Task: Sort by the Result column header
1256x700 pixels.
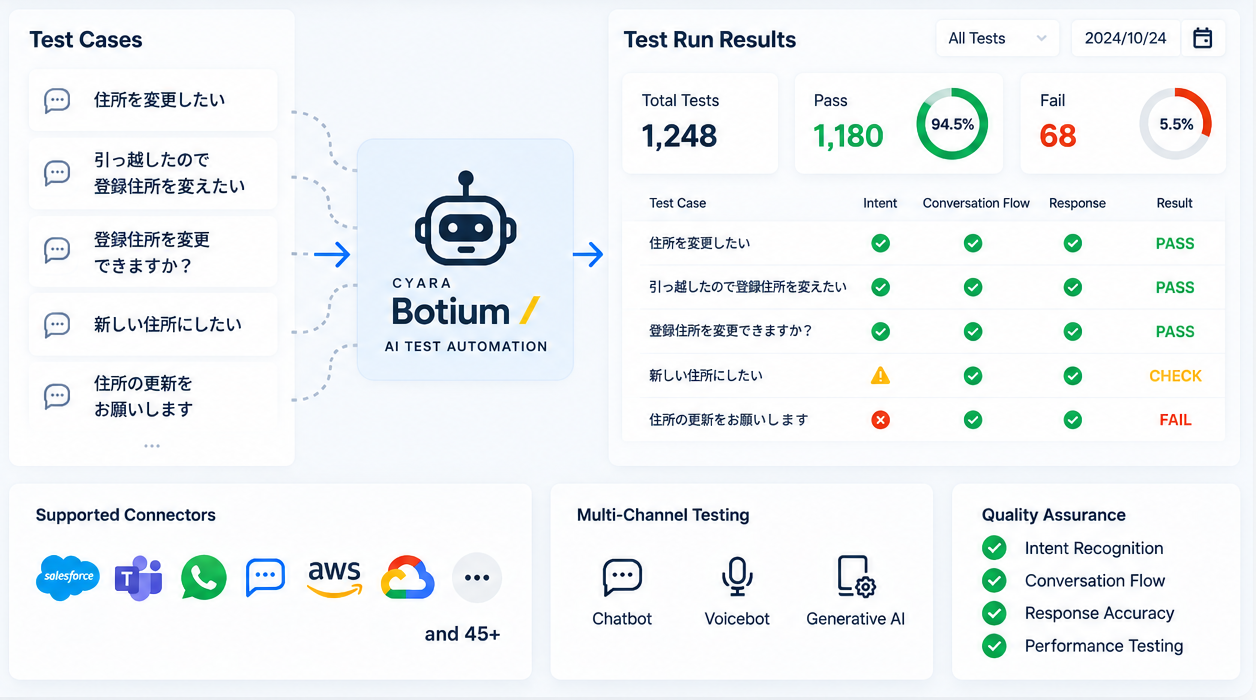Action: click(x=1175, y=203)
